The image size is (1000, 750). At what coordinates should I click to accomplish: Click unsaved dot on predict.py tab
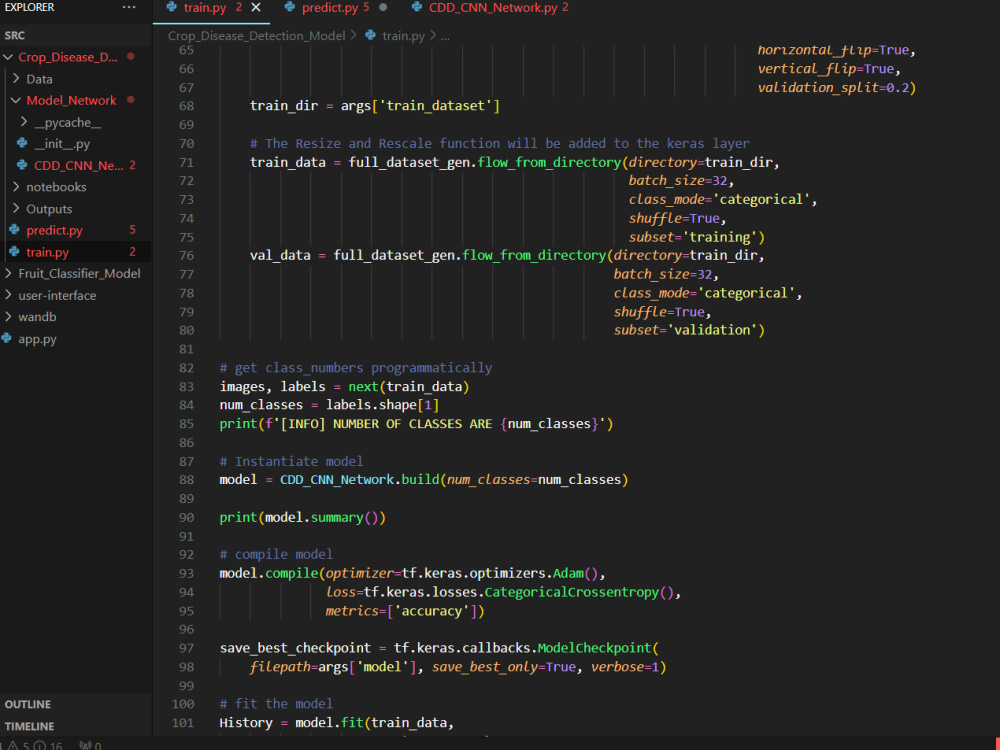coord(383,8)
